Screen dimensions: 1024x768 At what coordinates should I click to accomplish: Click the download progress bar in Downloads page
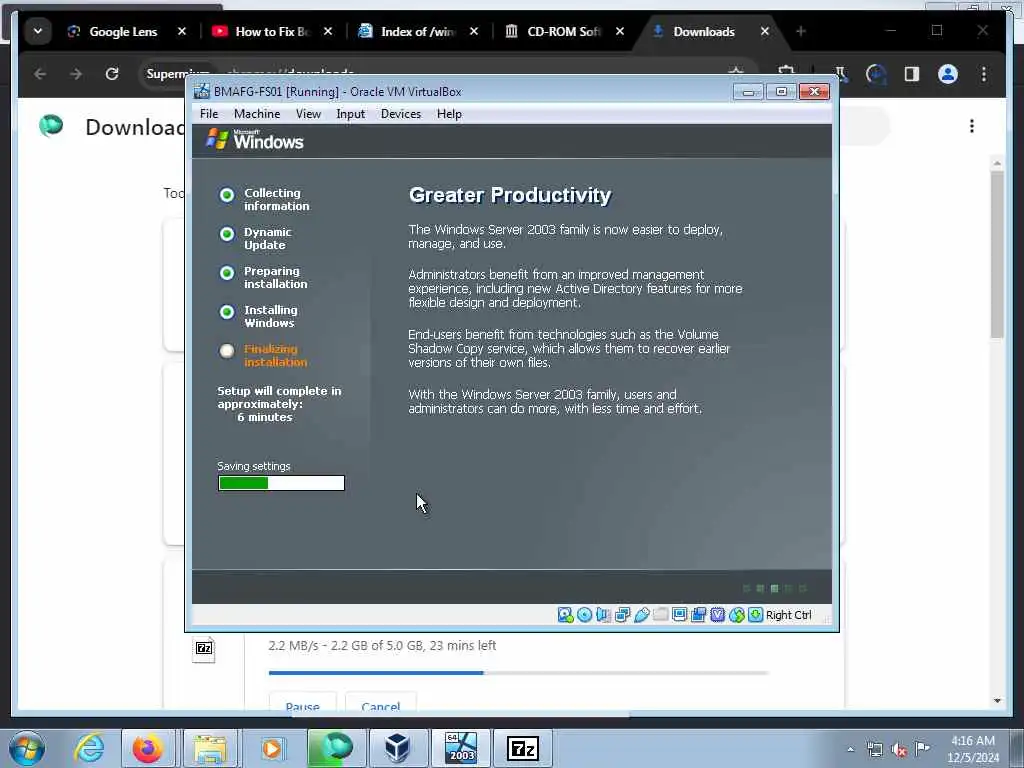click(x=519, y=673)
